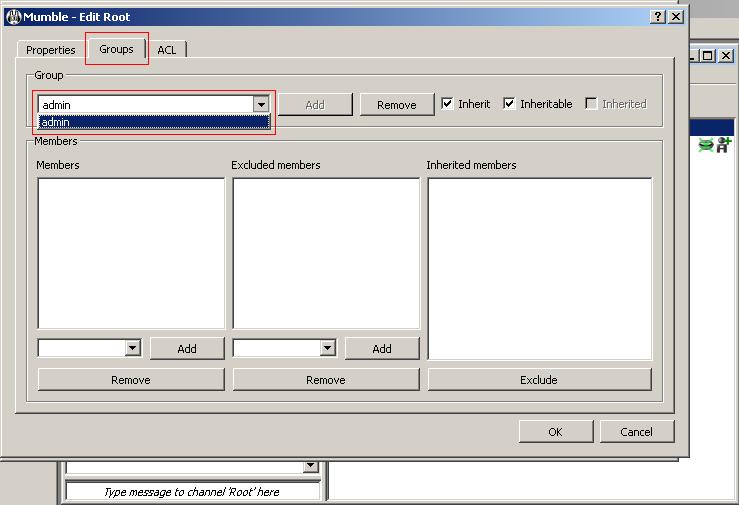Click the question mark help button in title bar
Image resolution: width=739 pixels, height=505 pixels.
tap(658, 17)
